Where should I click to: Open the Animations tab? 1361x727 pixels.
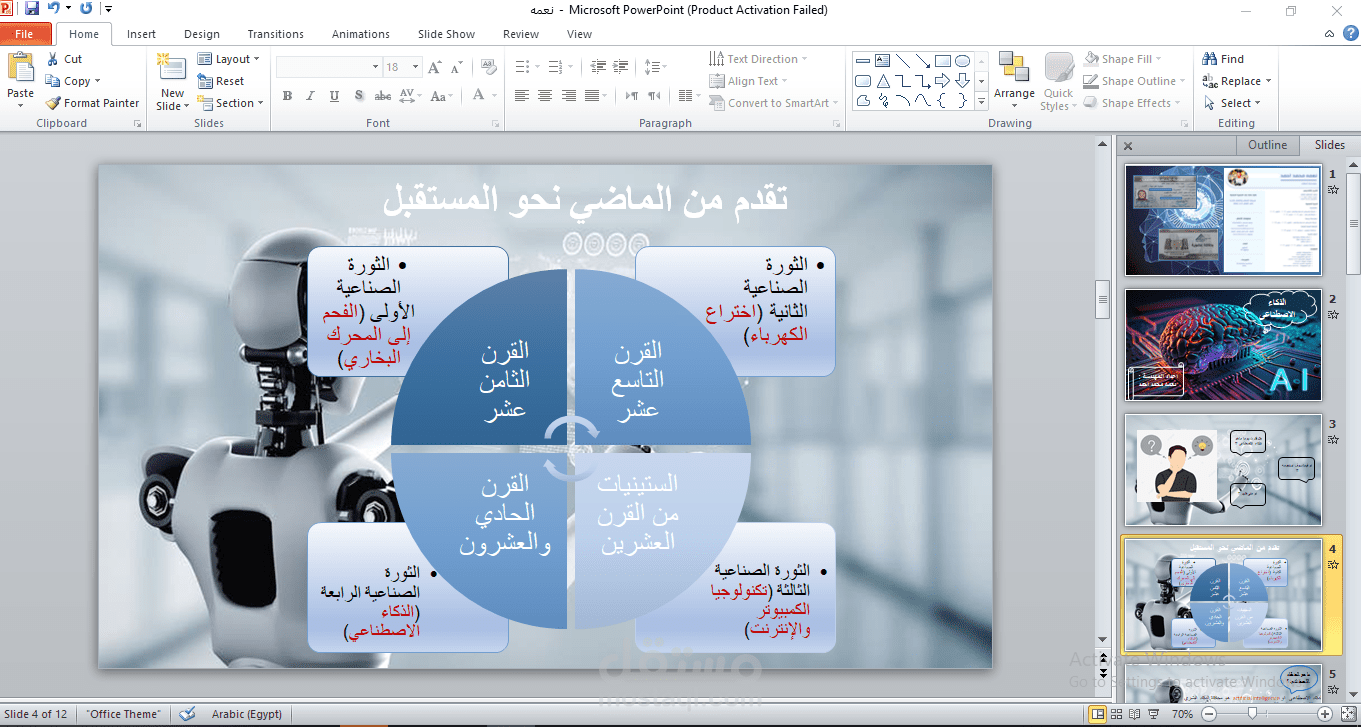coord(361,34)
